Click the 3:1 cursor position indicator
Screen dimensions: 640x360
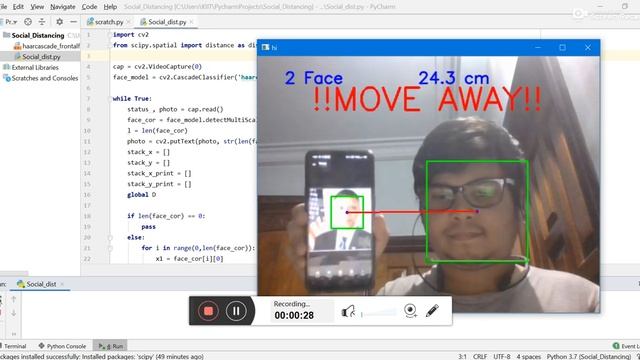[462, 356]
